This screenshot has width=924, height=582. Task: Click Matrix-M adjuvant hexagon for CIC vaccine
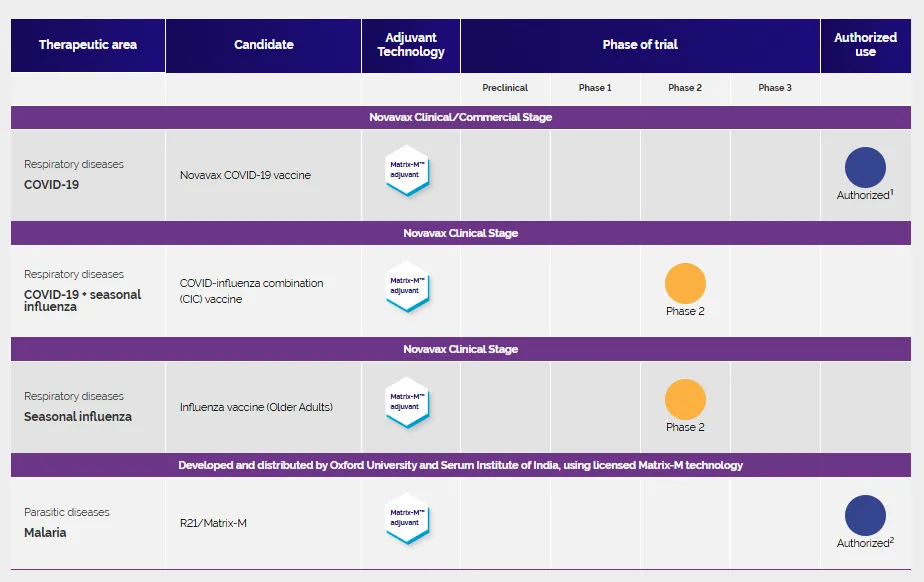tap(408, 286)
